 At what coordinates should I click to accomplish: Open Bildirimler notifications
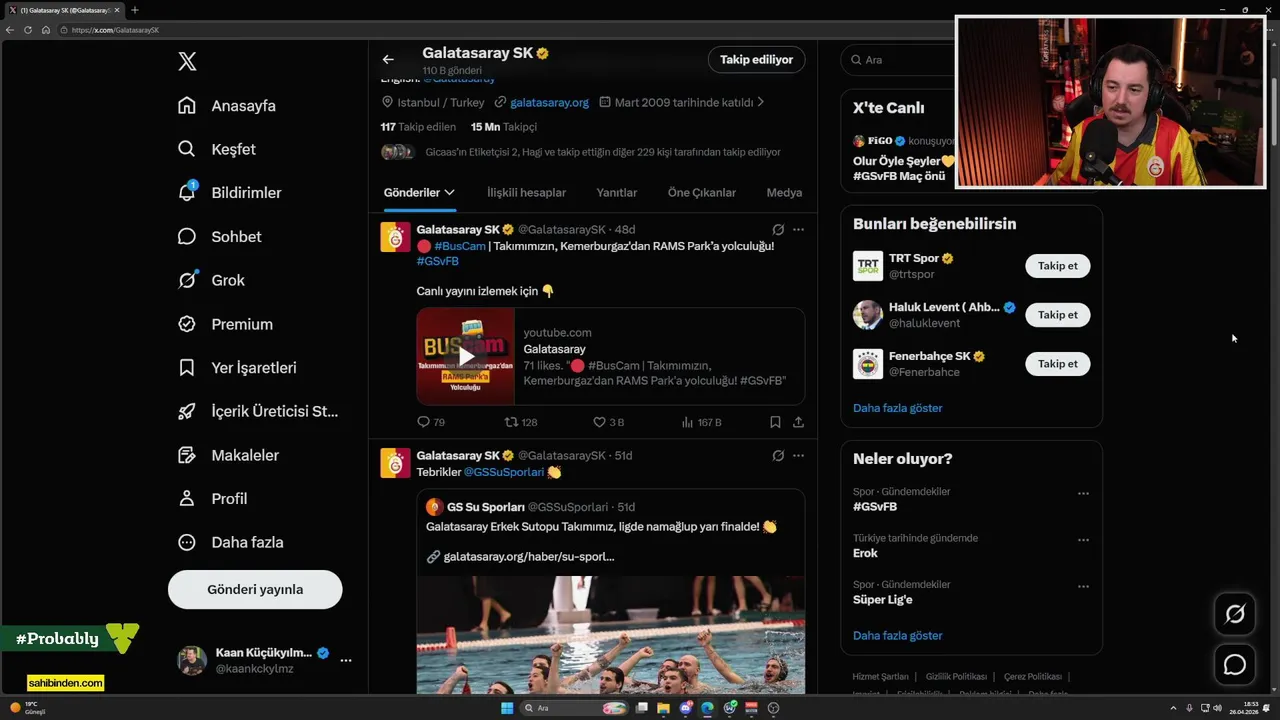tap(229, 193)
